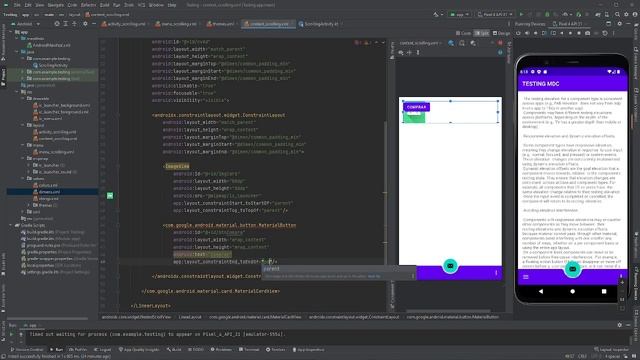Image resolution: width=640 pixels, height=360 pixels.
Task: Click emulator toolbar back triangle icon
Action: 562,33
